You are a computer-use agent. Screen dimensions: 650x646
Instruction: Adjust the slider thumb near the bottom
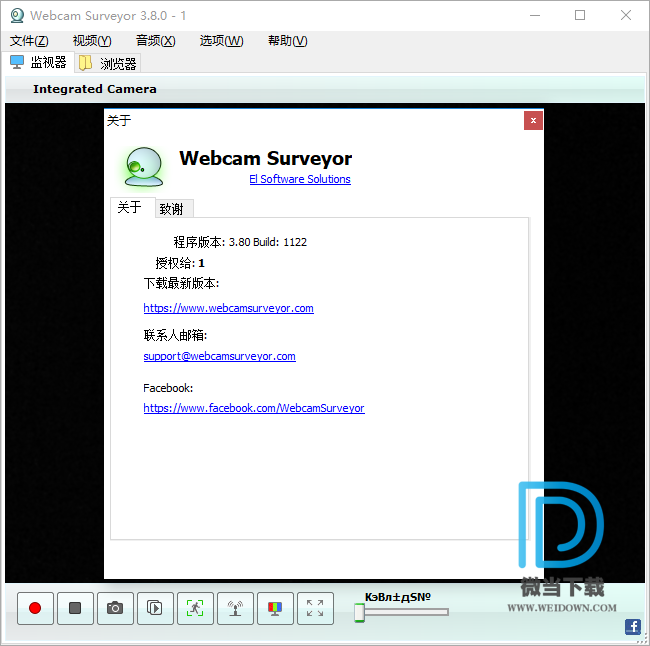click(359, 612)
